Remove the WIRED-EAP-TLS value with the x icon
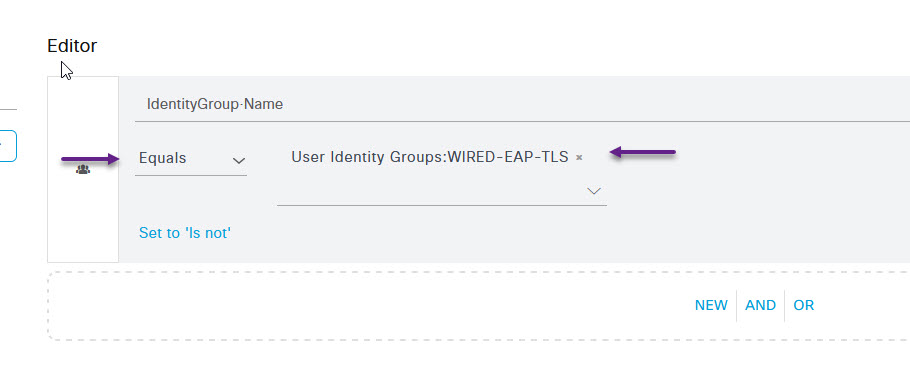Screen dimensions: 910x385 (x=579, y=157)
